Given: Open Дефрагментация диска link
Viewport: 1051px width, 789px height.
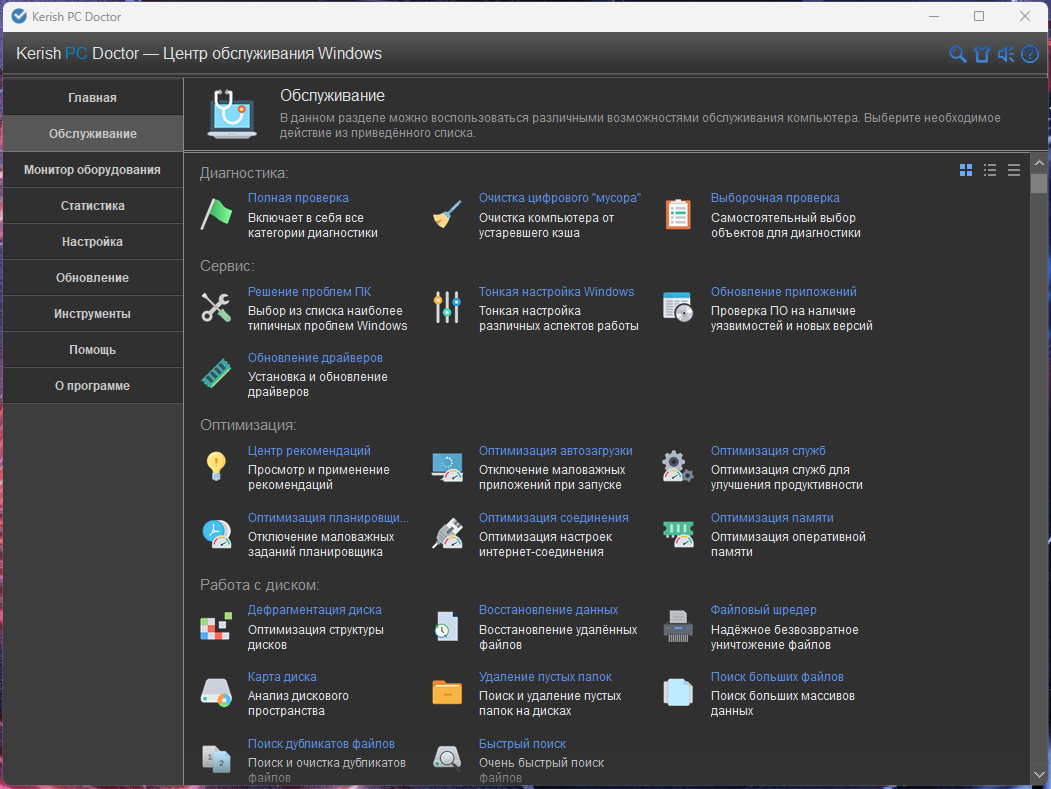Looking at the screenshot, I should [x=314, y=610].
